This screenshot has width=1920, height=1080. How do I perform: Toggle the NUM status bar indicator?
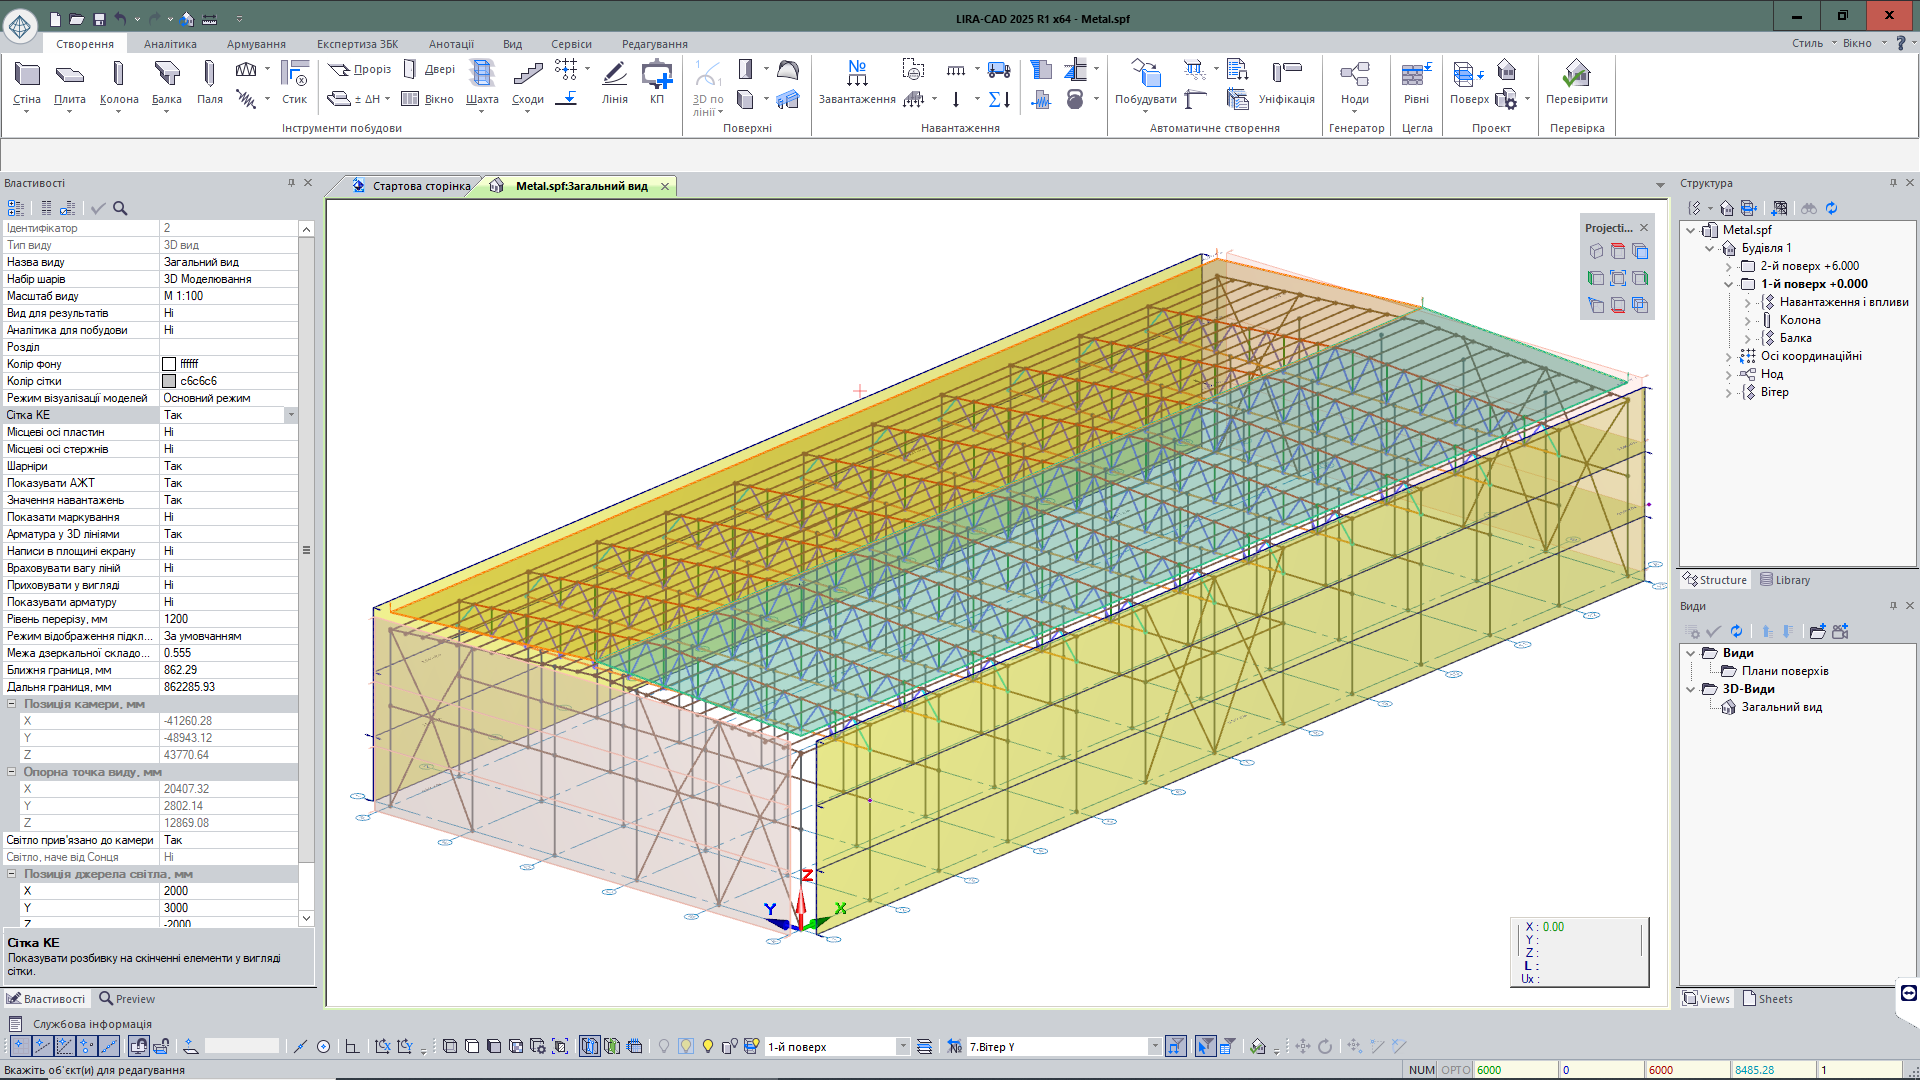1421,1070
